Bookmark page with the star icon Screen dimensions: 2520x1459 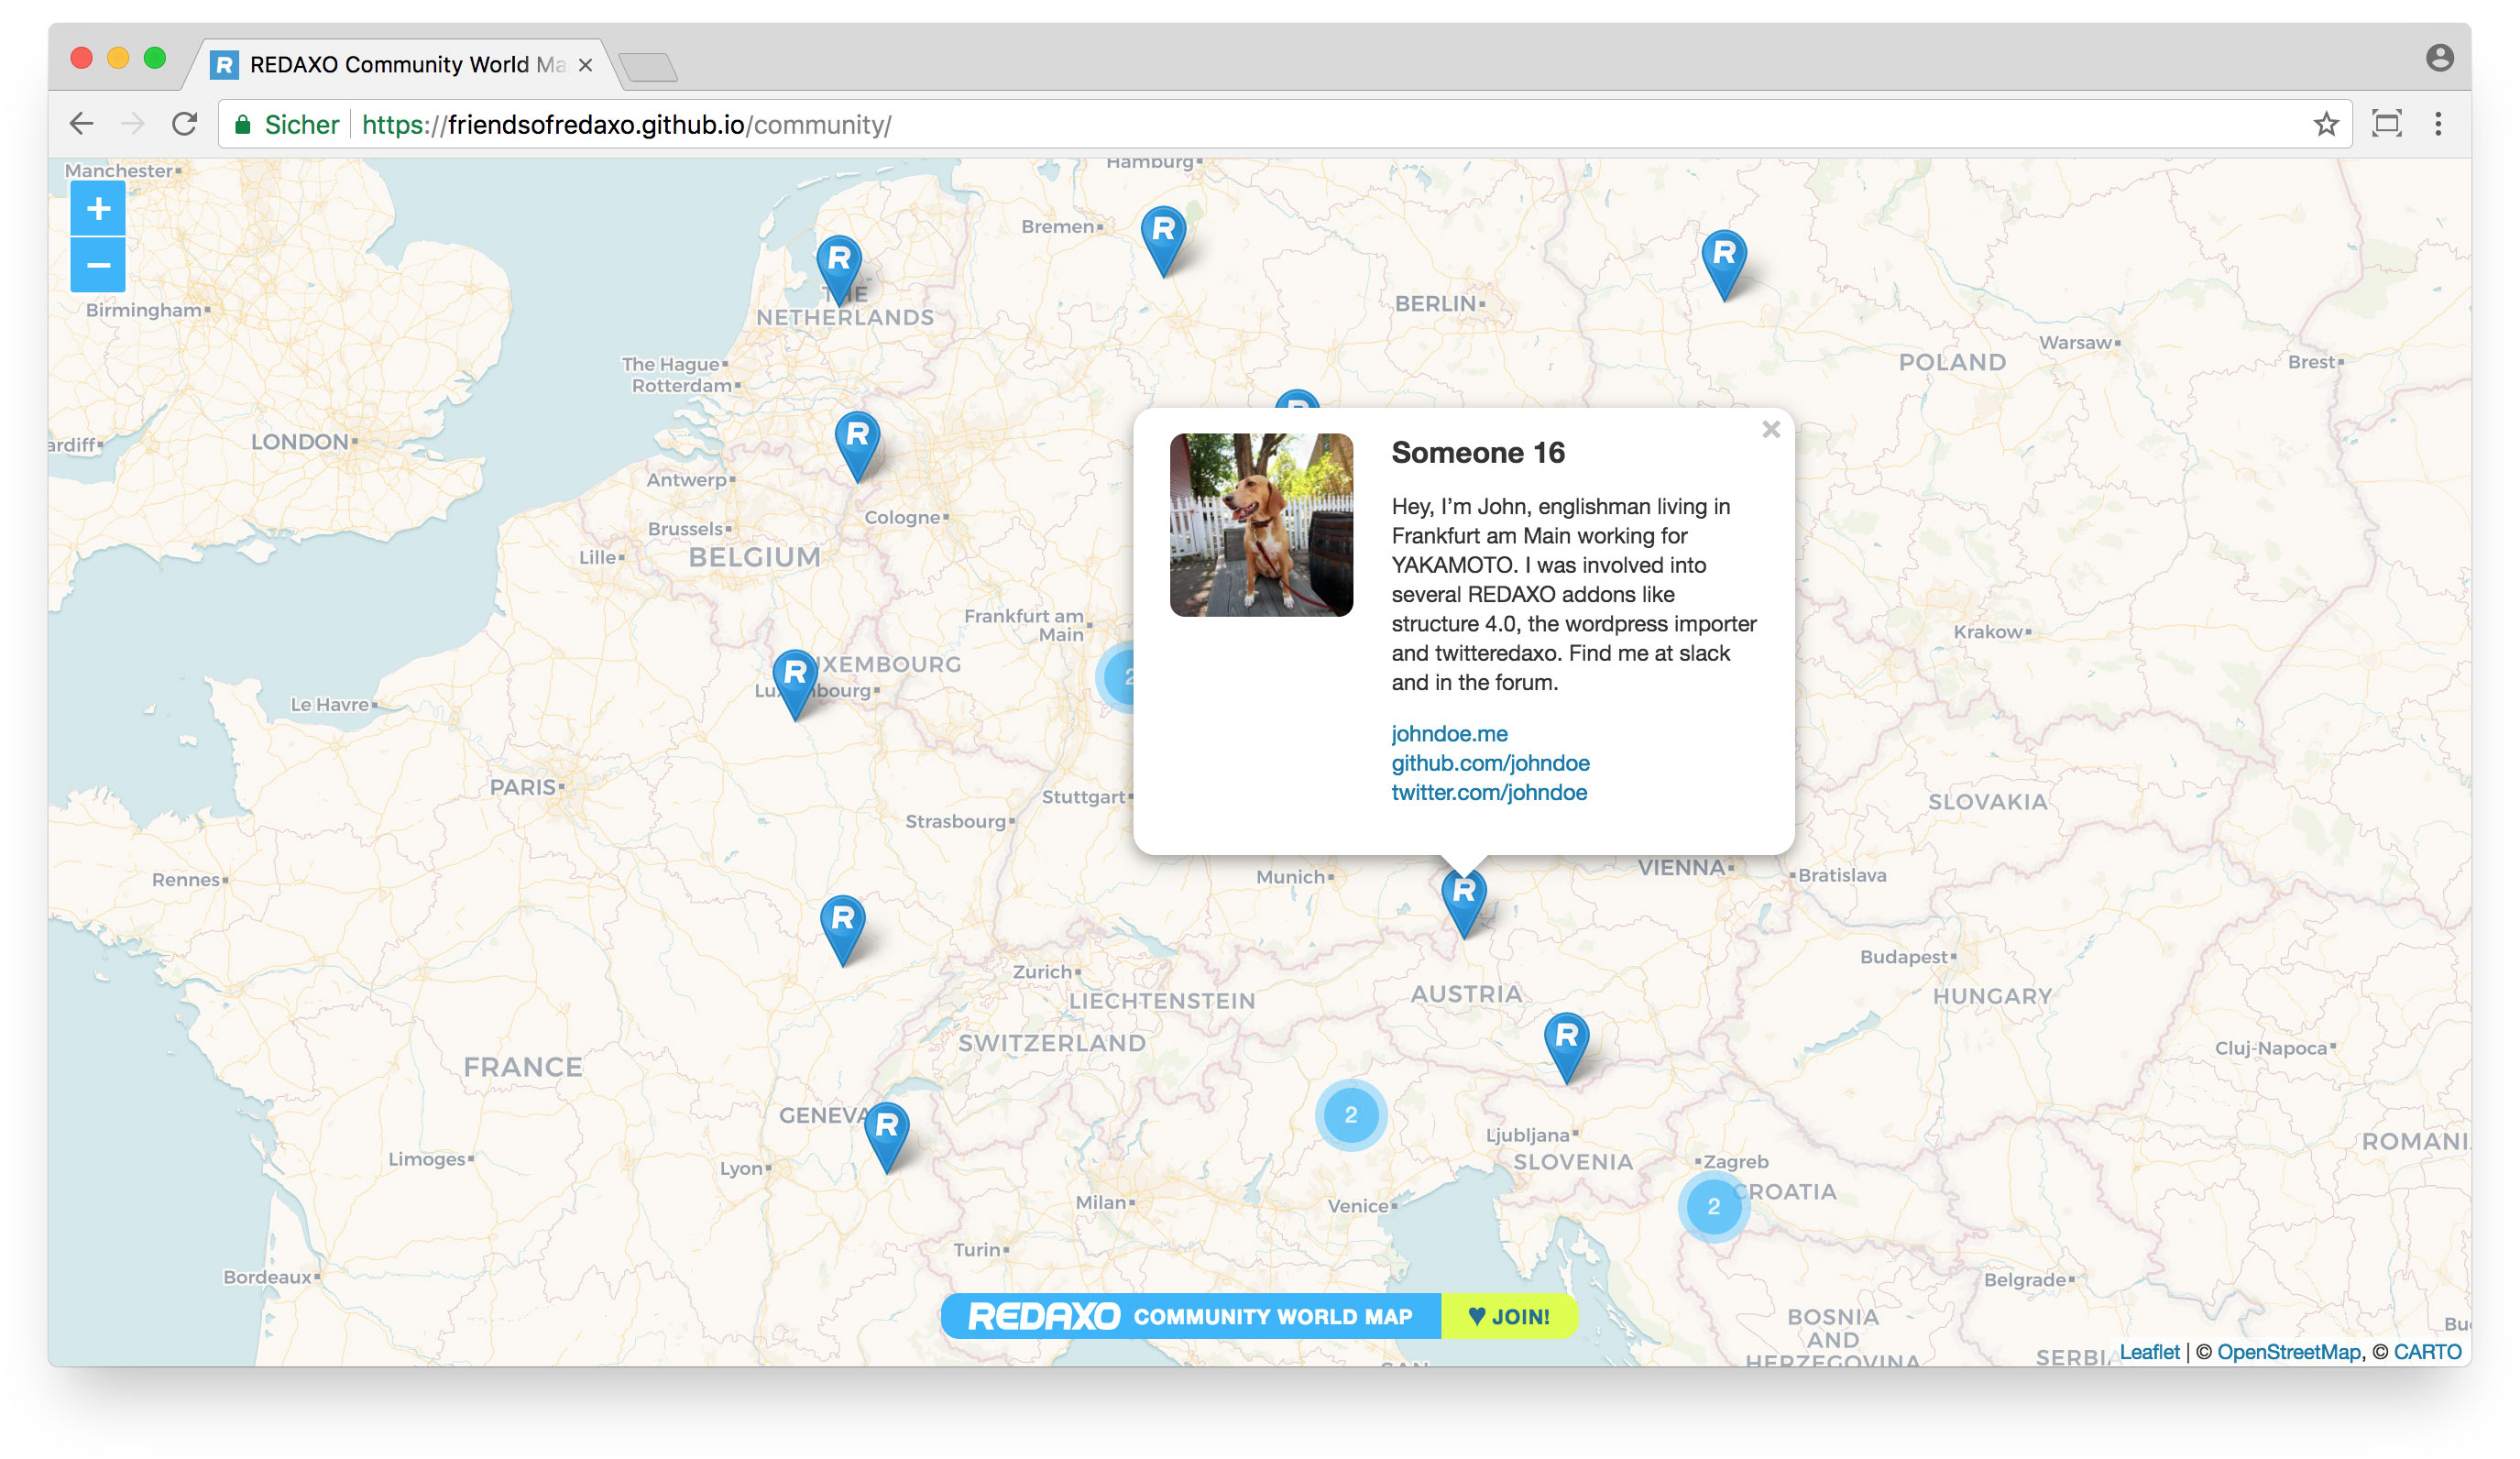(2326, 124)
